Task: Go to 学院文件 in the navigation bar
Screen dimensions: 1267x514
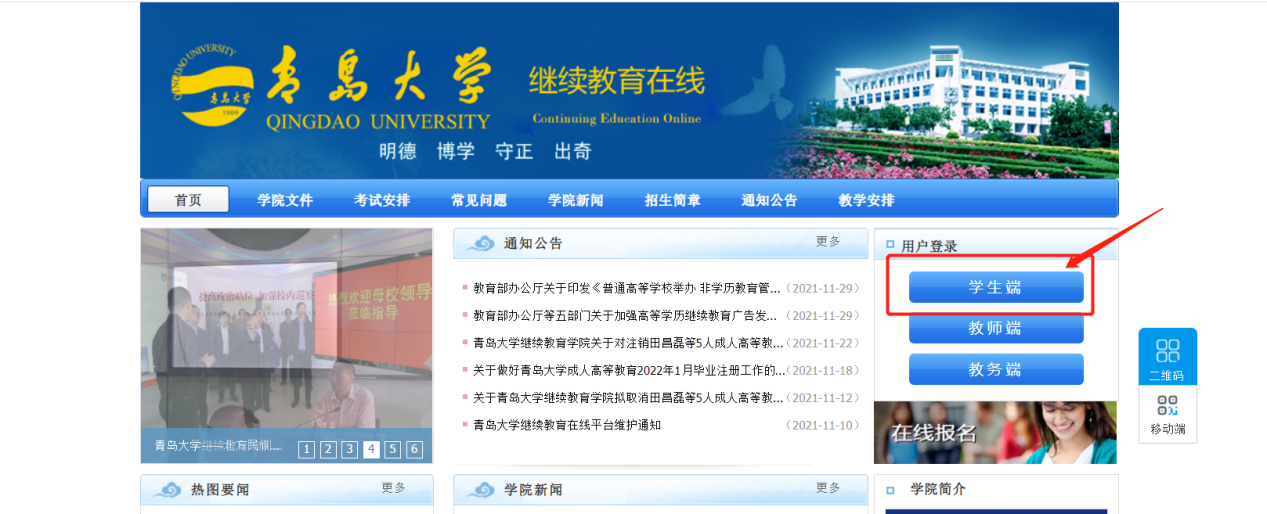Action: (x=285, y=200)
